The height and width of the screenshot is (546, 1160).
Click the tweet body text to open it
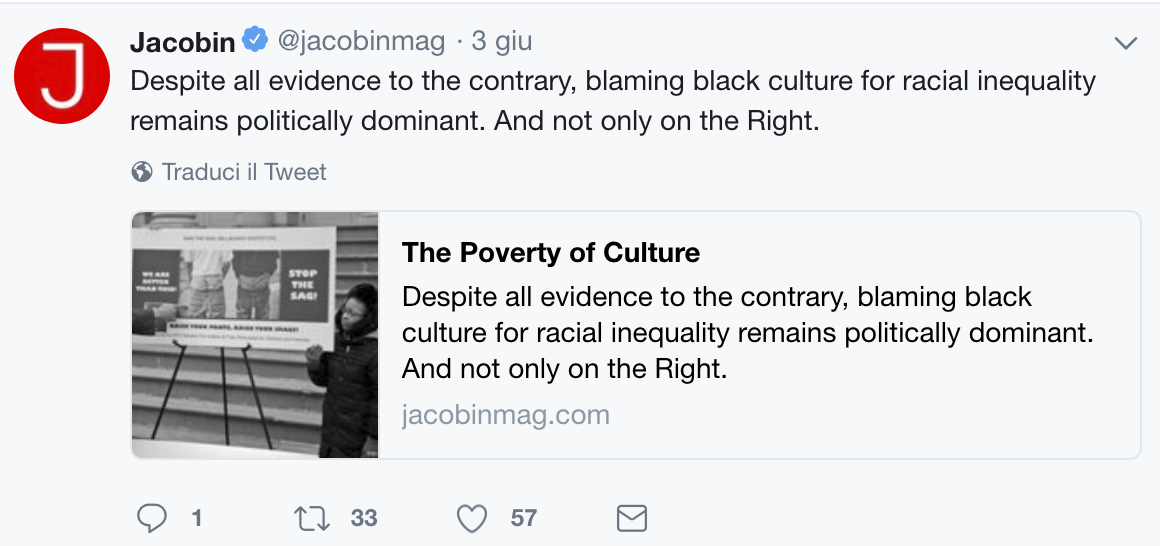612,100
